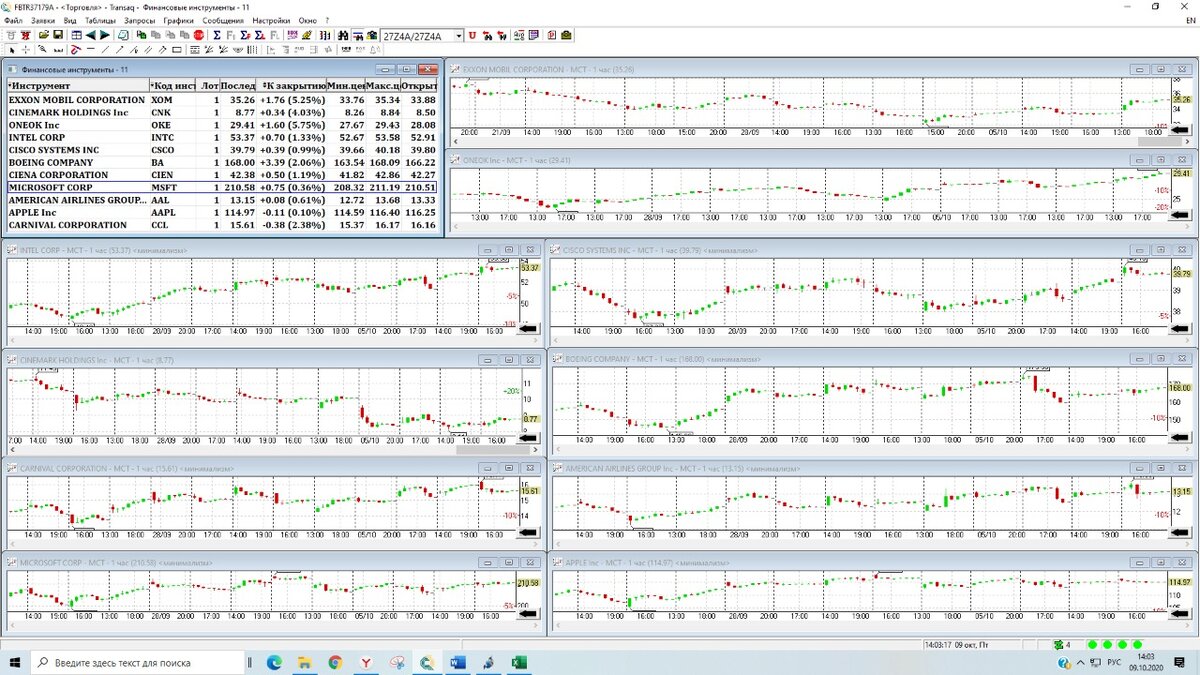Click the green left arrow toolbar icon
Viewport: 1200px width, 675px height.
90,35
